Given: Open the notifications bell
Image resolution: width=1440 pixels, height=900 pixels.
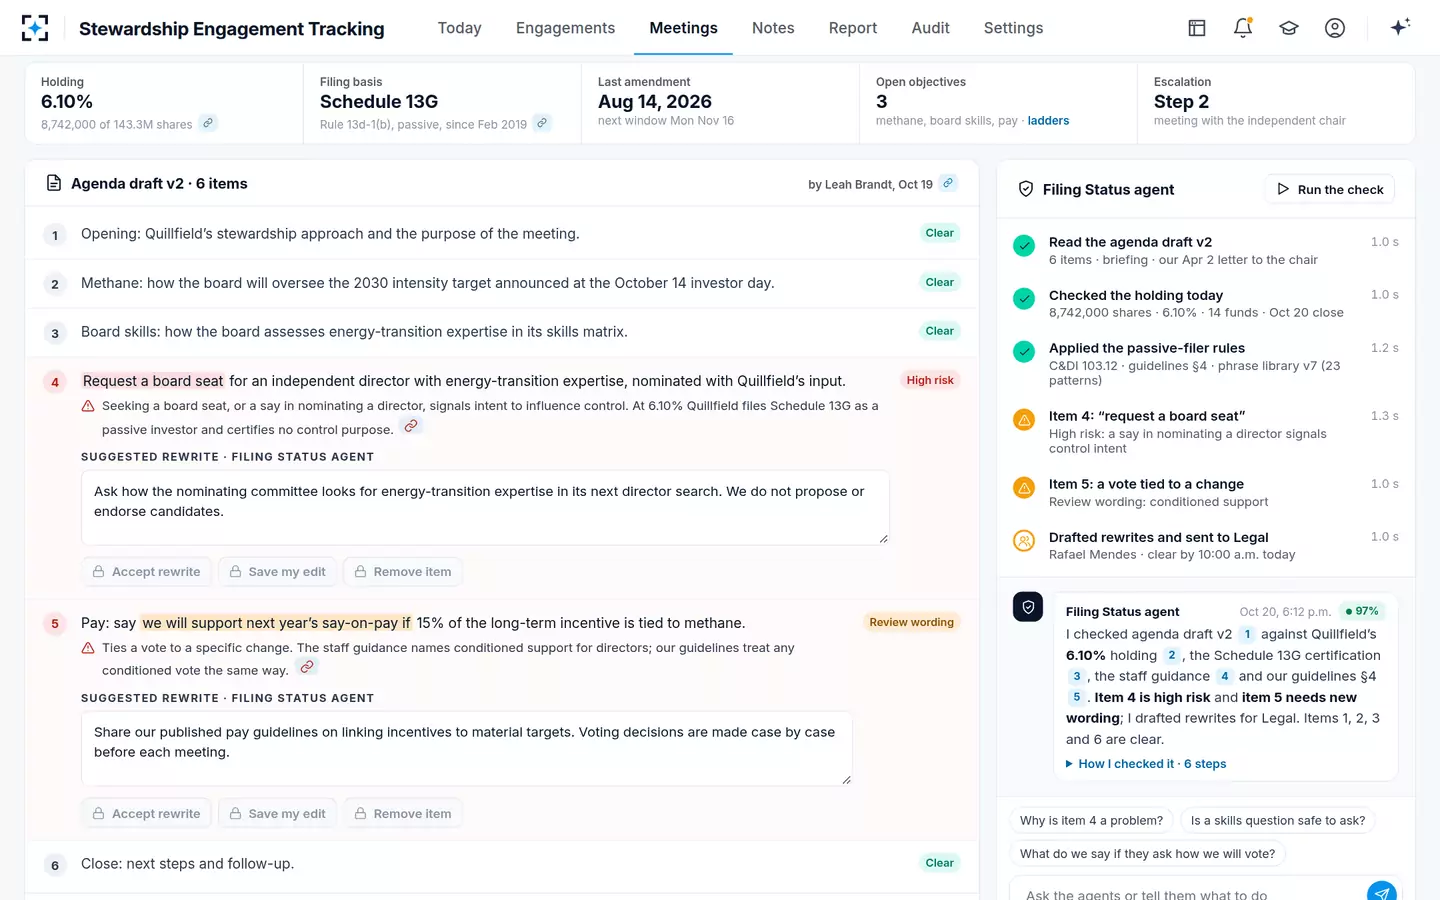Looking at the screenshot, I should point(1243,28).
